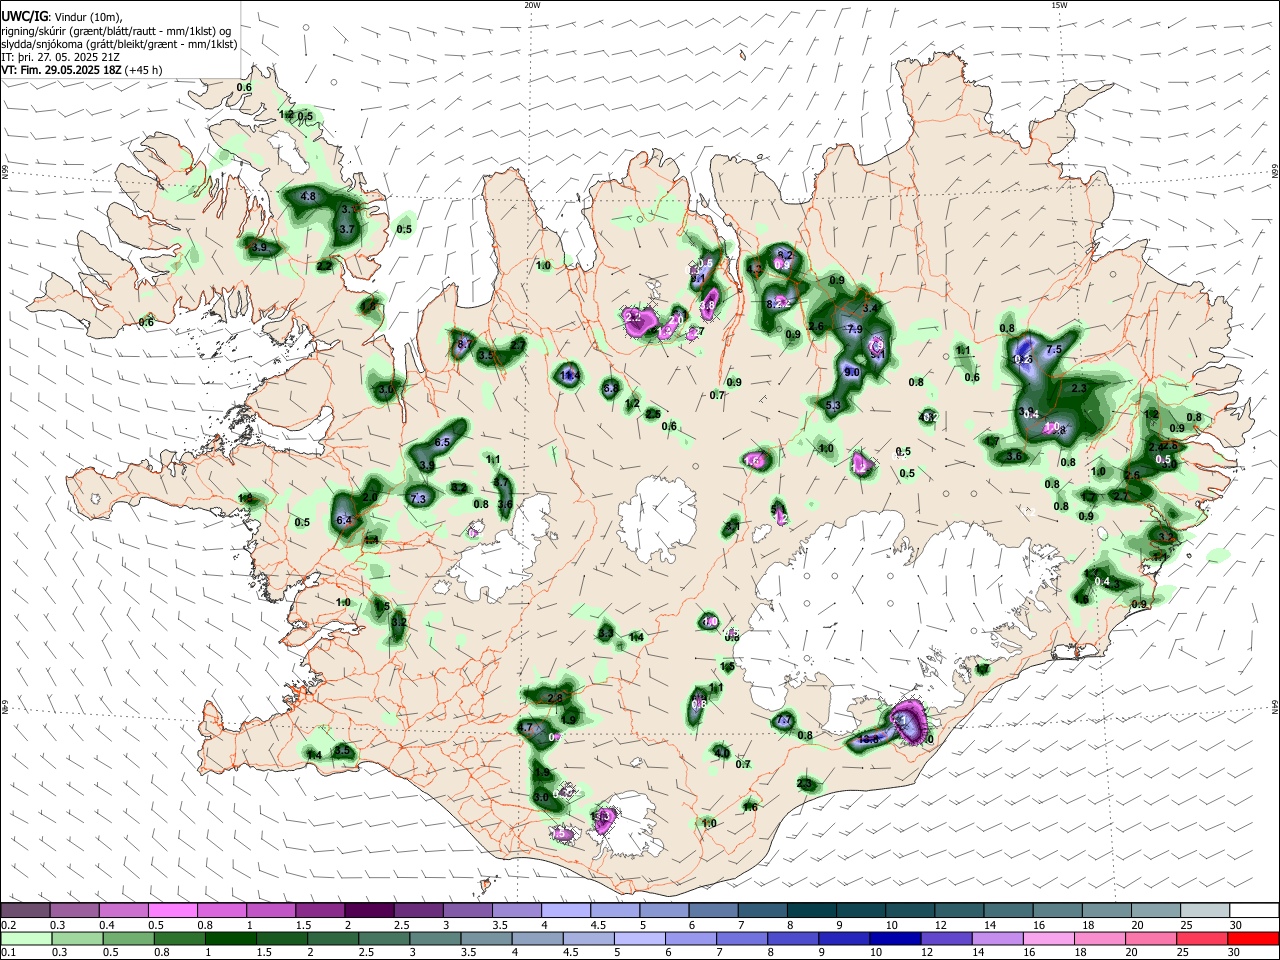Image resolution: width=1280 pixels, height=960 pixels.
Task: Click the '6.5' precipitation value on the map
Action: point(443,442)
